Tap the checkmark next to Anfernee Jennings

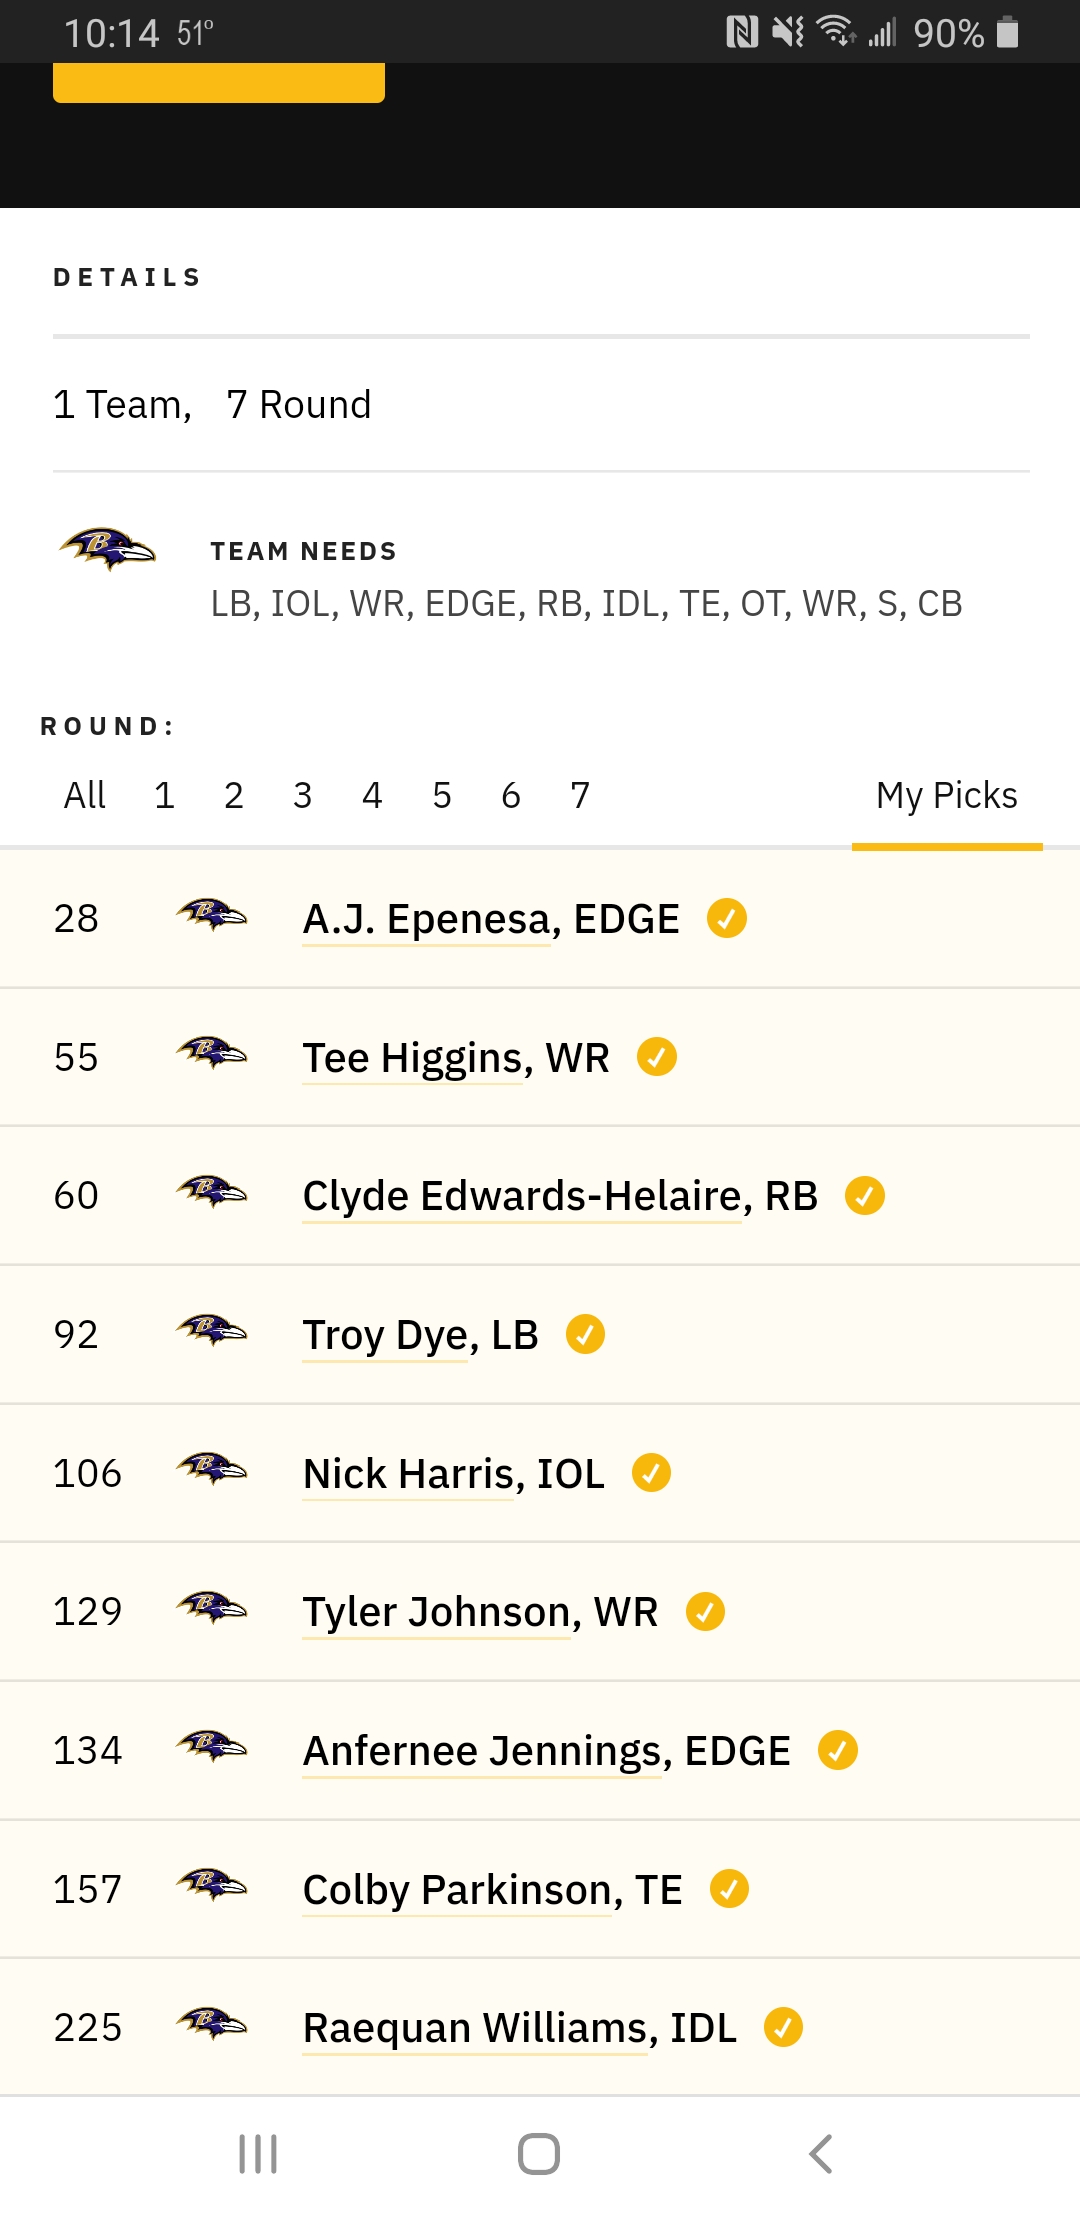(838, 1750)
